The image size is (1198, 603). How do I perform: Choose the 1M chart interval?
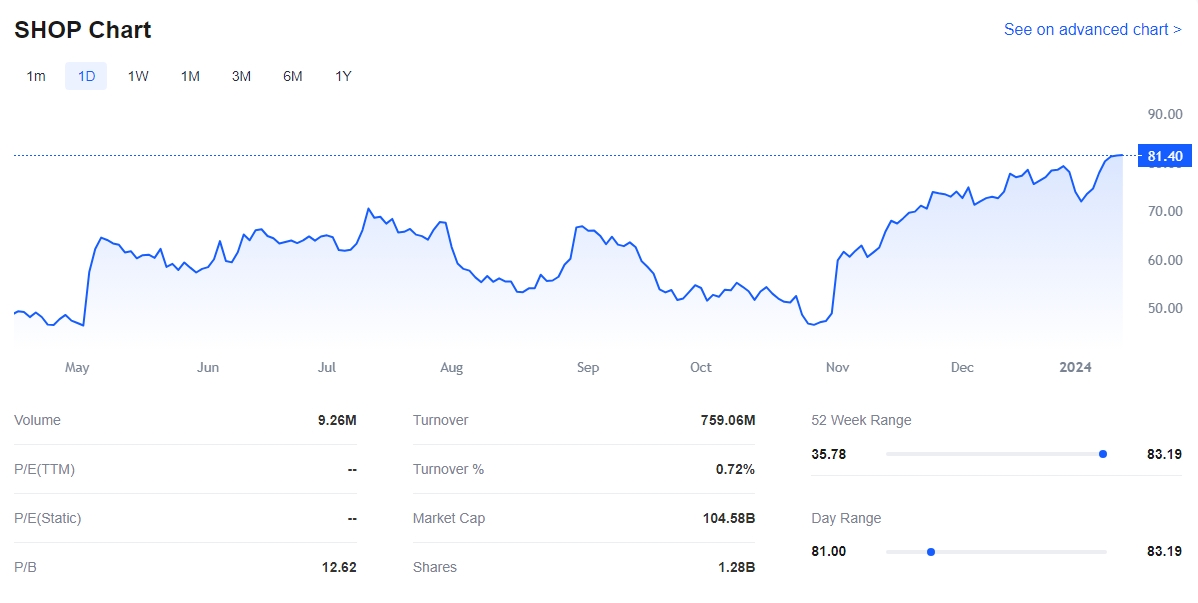[190, 76]
